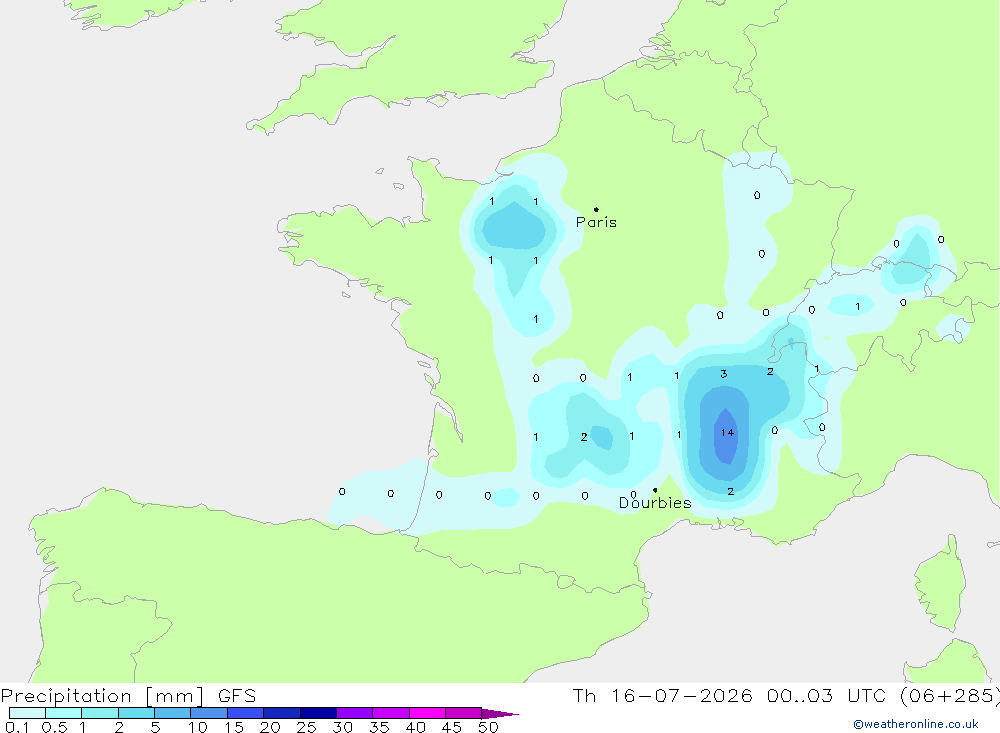Pick the 10–15 mm blue legend swatch
Image resolution: width=1000 pixels, height=733 pixels.
(x=209, y=713)
